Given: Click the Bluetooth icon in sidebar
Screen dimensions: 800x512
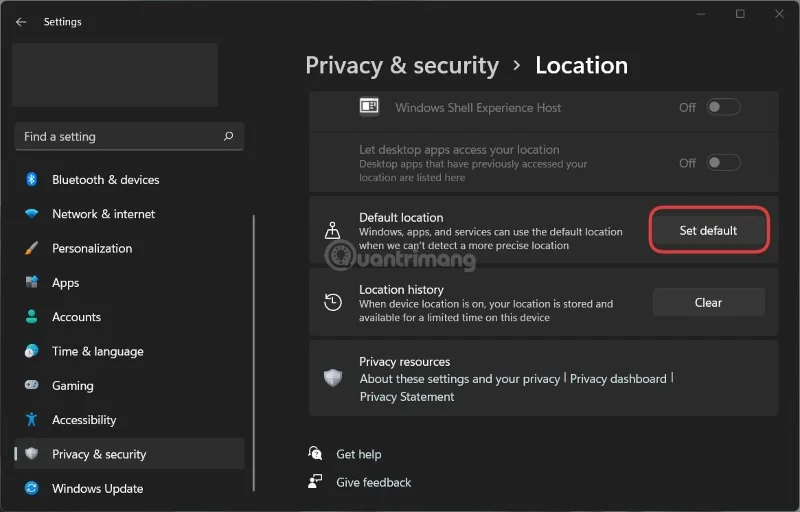Looking at the screenshot, I should coord(32,180).
